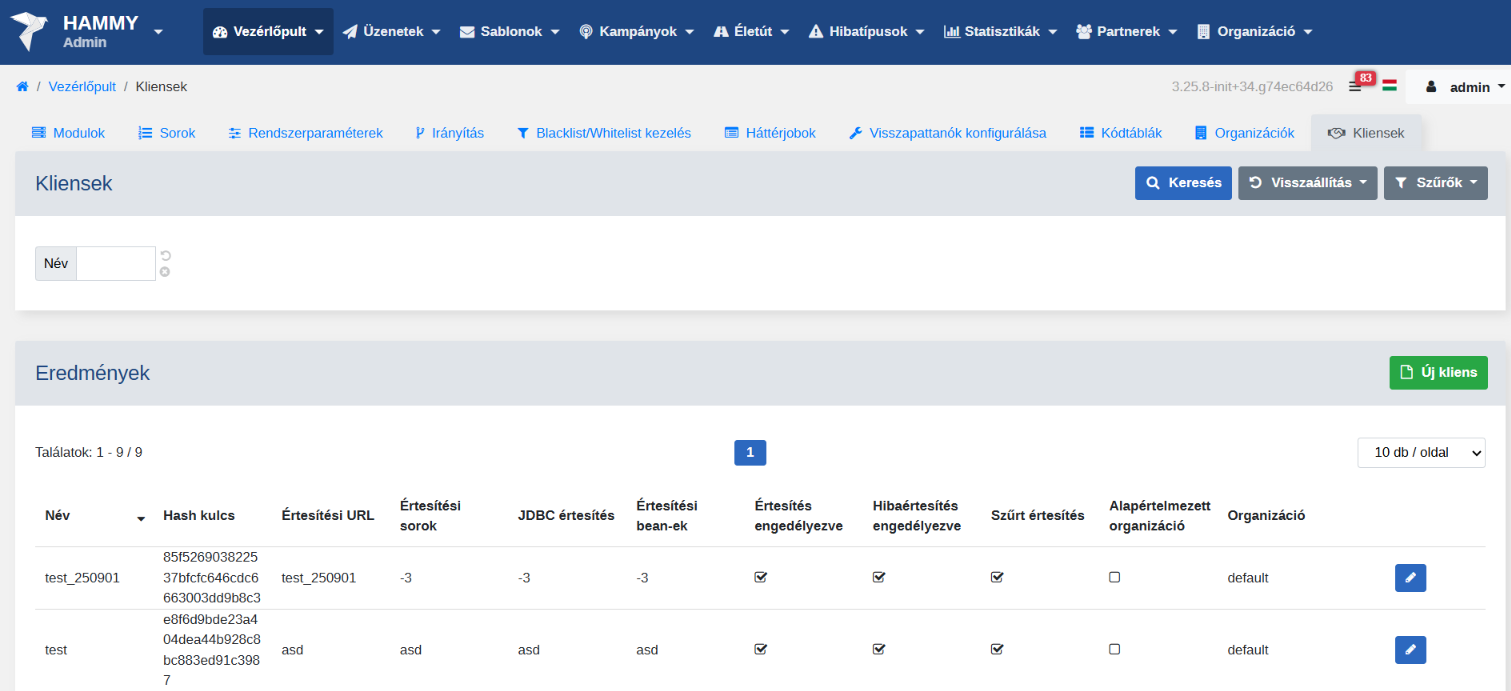Open the Statisztikák menu
This screenshot has height=691, width=1511.
[x=1000, y=32]
